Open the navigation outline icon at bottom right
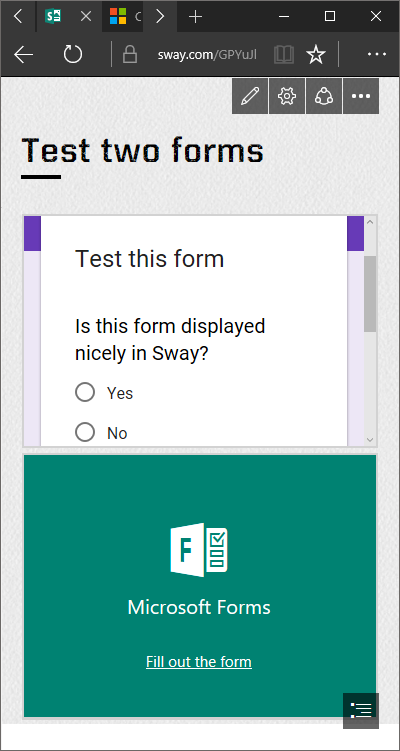This screenshot has height=751, width=400. [x=361, y=711]
